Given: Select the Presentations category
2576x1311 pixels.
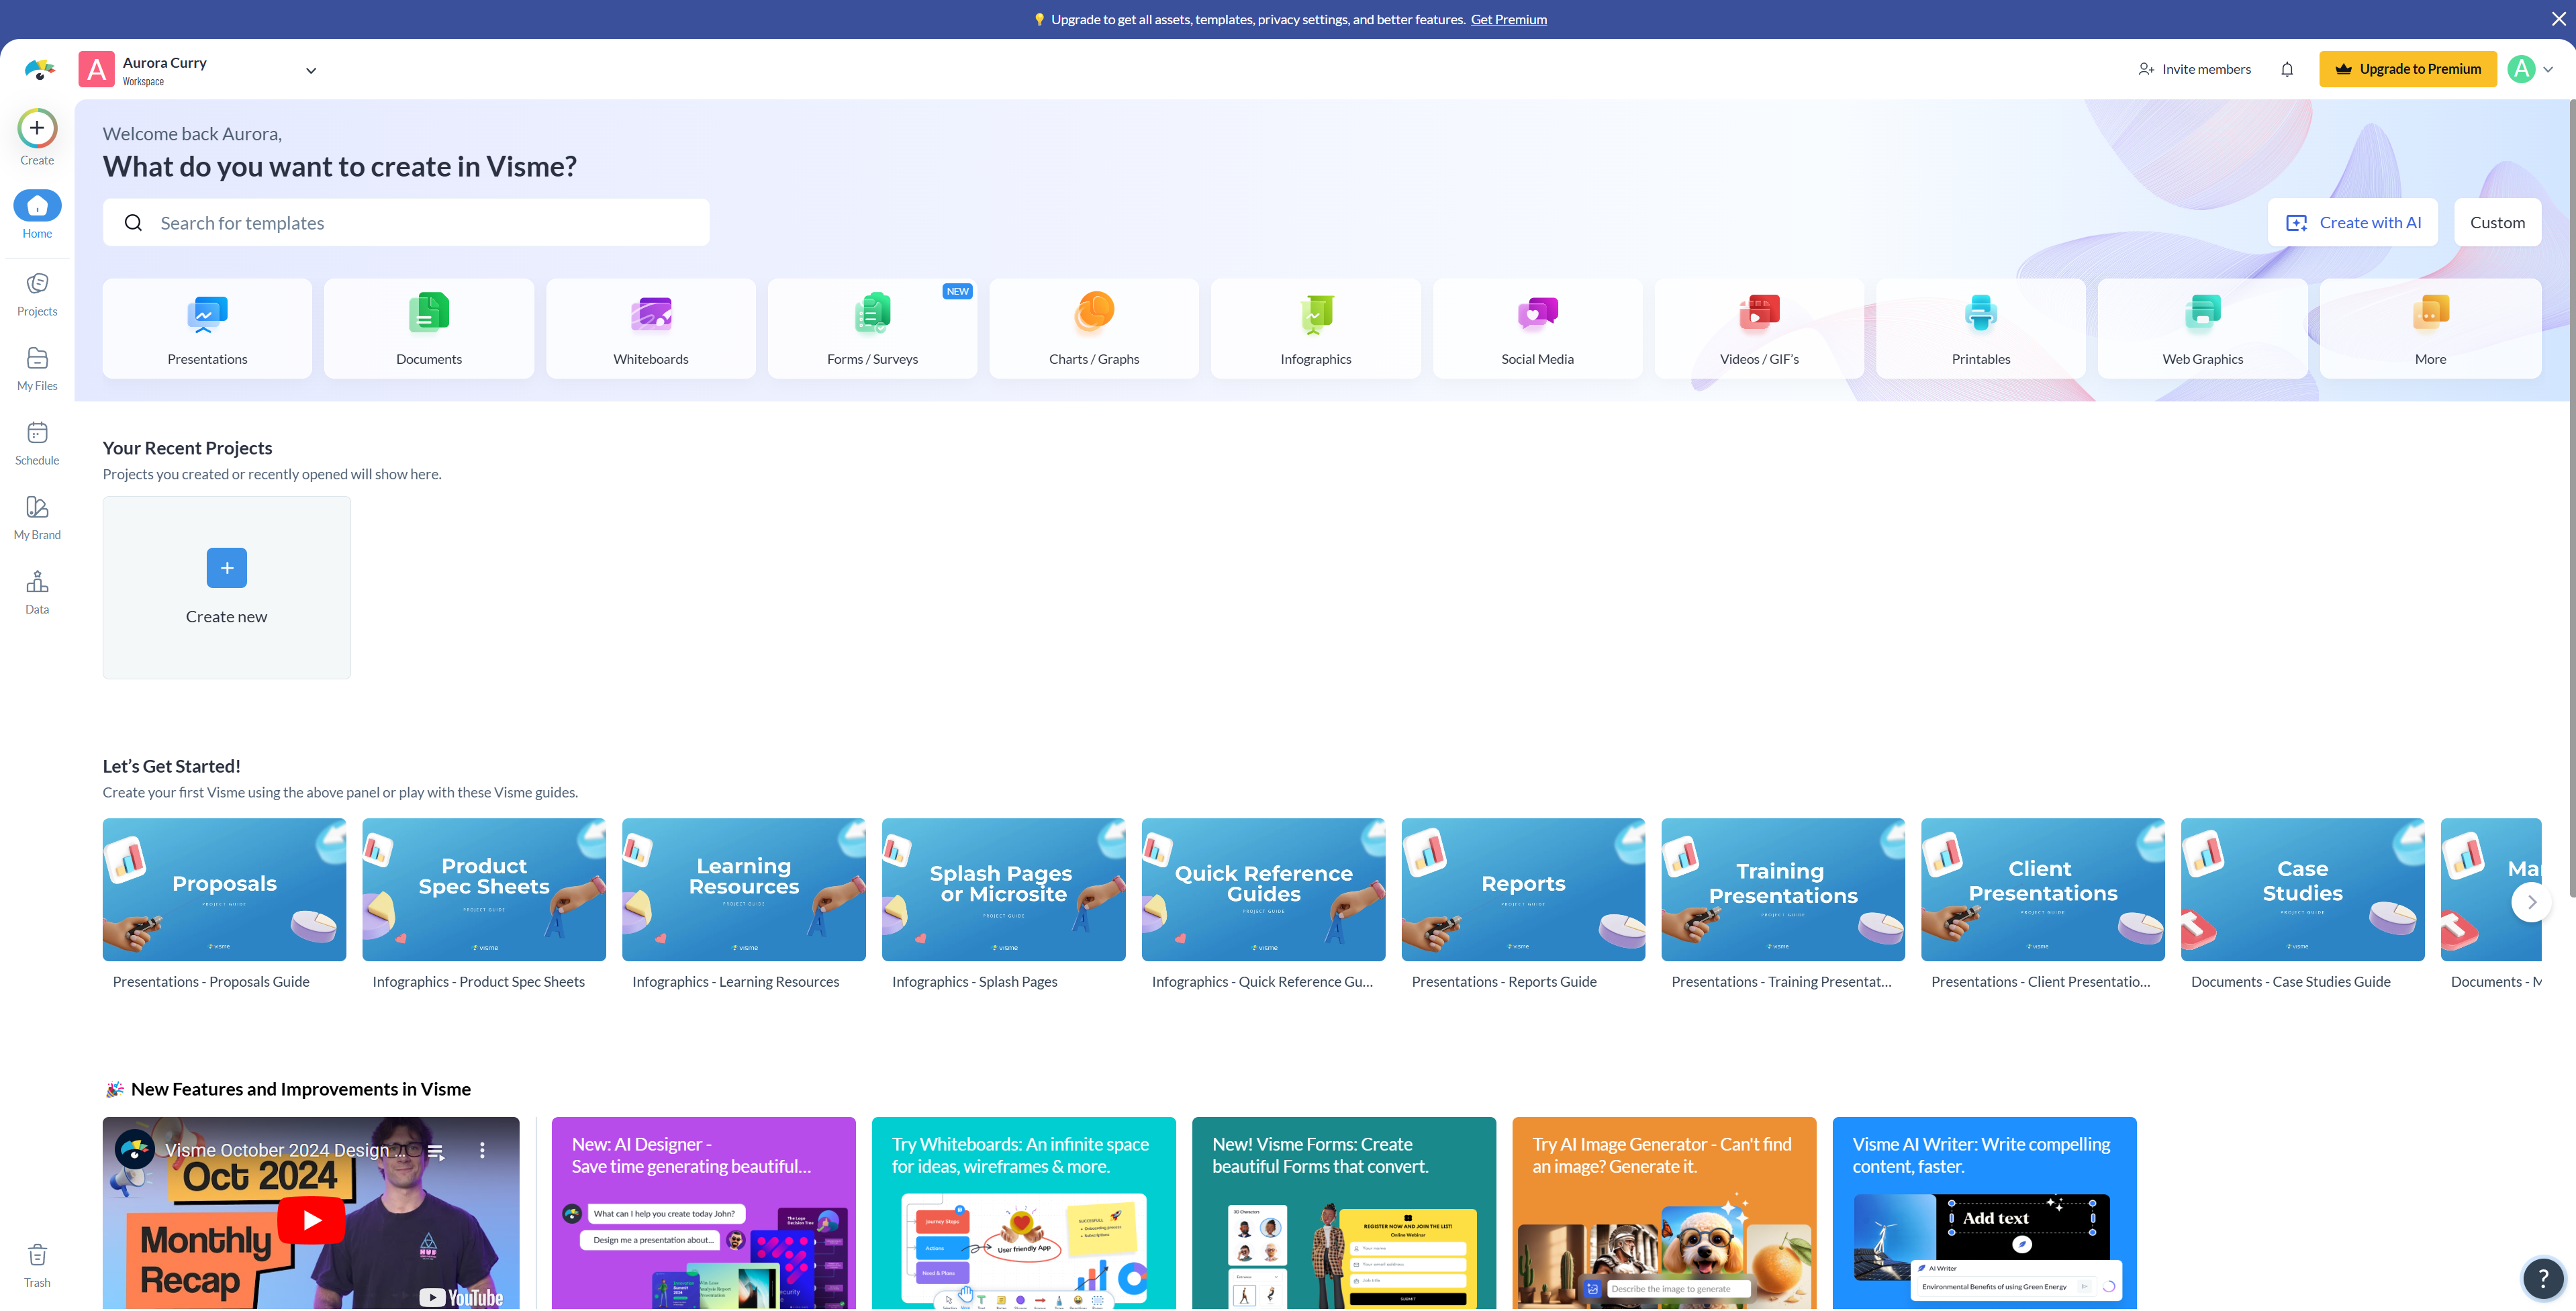Looking at the screenshot, I should click(x=207, y=328).
